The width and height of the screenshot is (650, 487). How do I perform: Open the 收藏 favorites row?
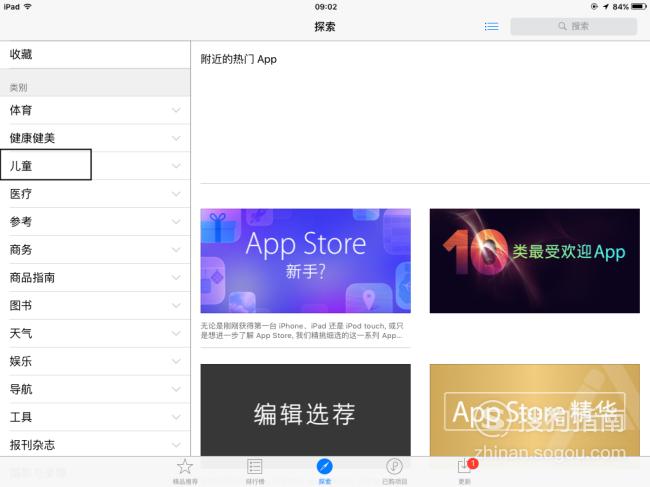tap(95, 54)
